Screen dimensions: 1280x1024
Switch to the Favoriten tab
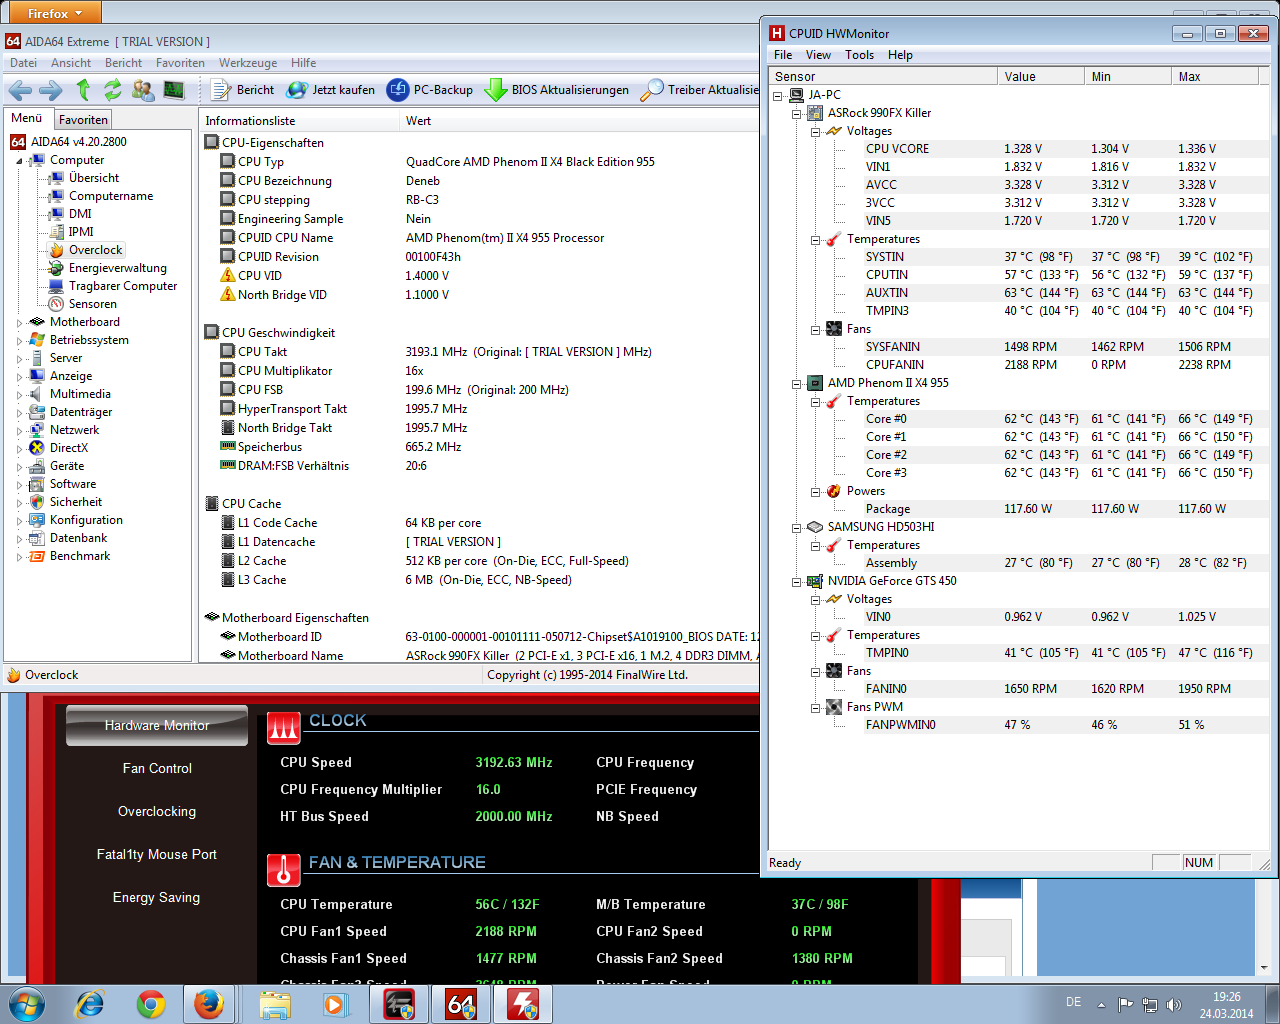click(x=83, y=120)
